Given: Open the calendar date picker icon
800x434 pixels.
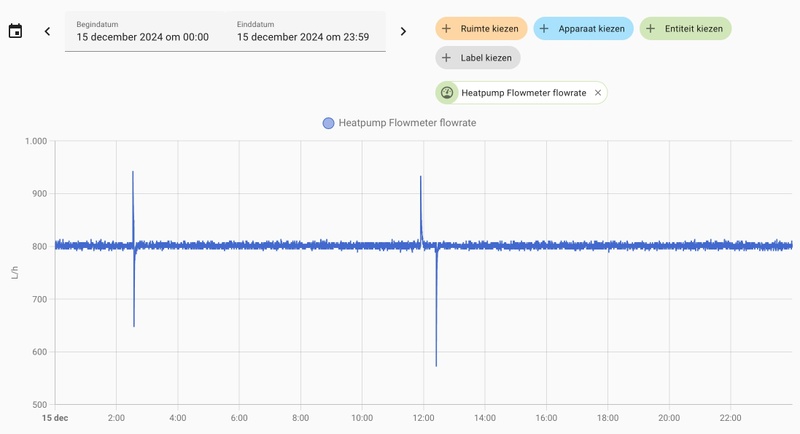Looking at the screenshot, I should pos(15,31).
